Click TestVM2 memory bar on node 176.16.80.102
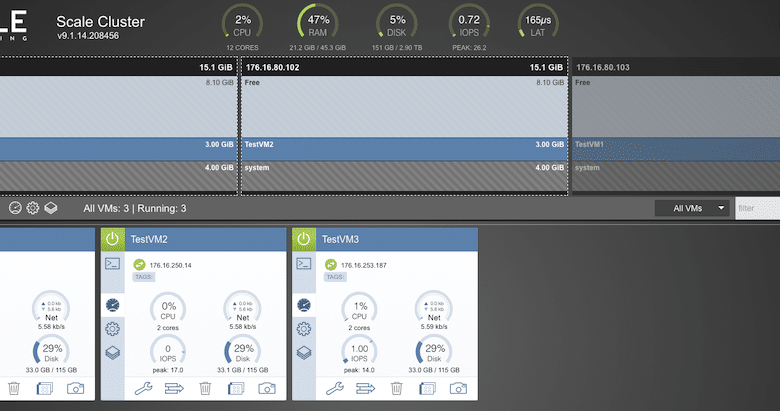780x411 pixels. 404,149
